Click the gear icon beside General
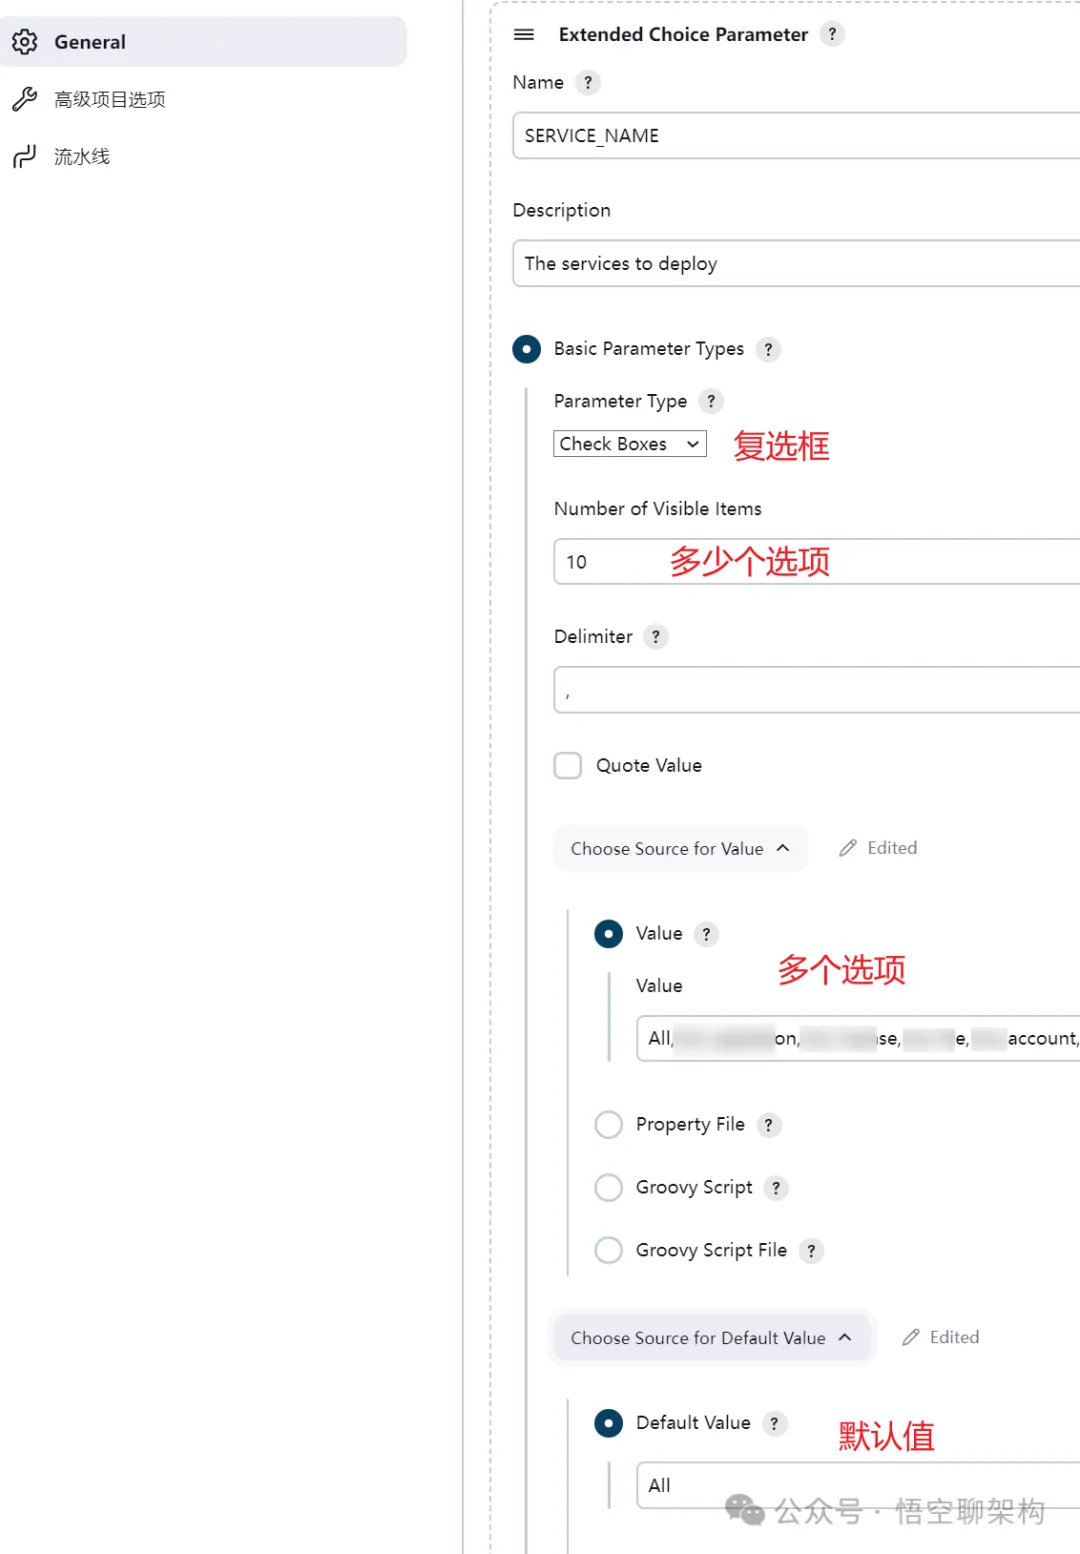Screen dimensions: 1080x1554 click(24, 42)
